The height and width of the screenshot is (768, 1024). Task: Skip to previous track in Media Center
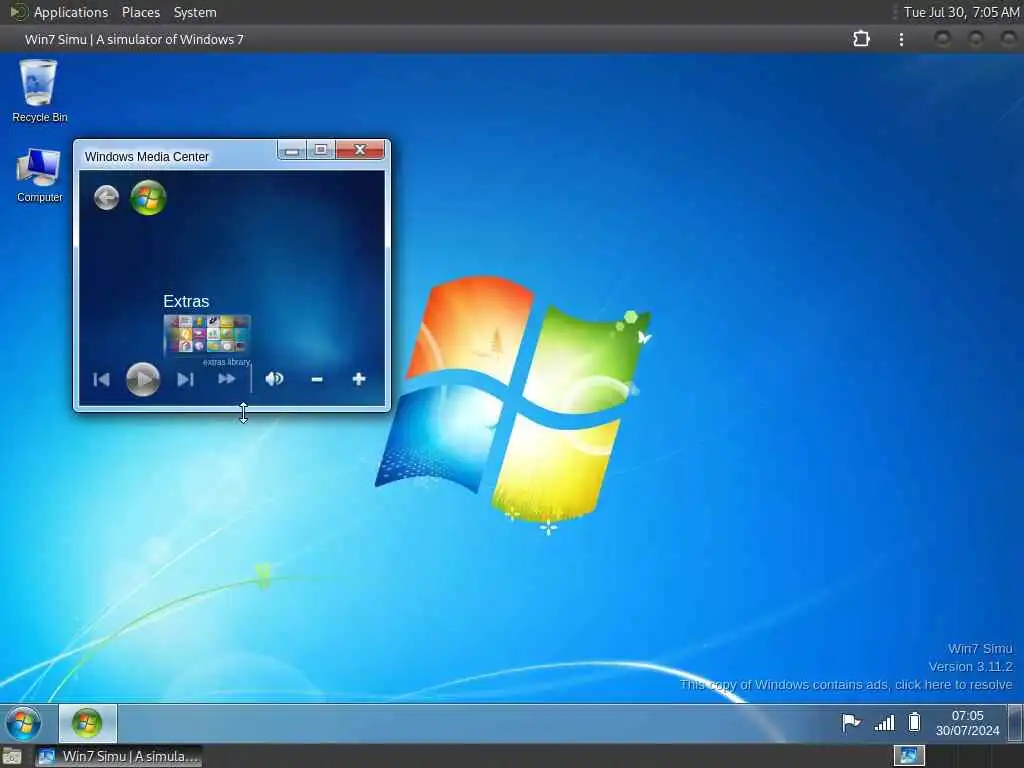tap(101, 379)
